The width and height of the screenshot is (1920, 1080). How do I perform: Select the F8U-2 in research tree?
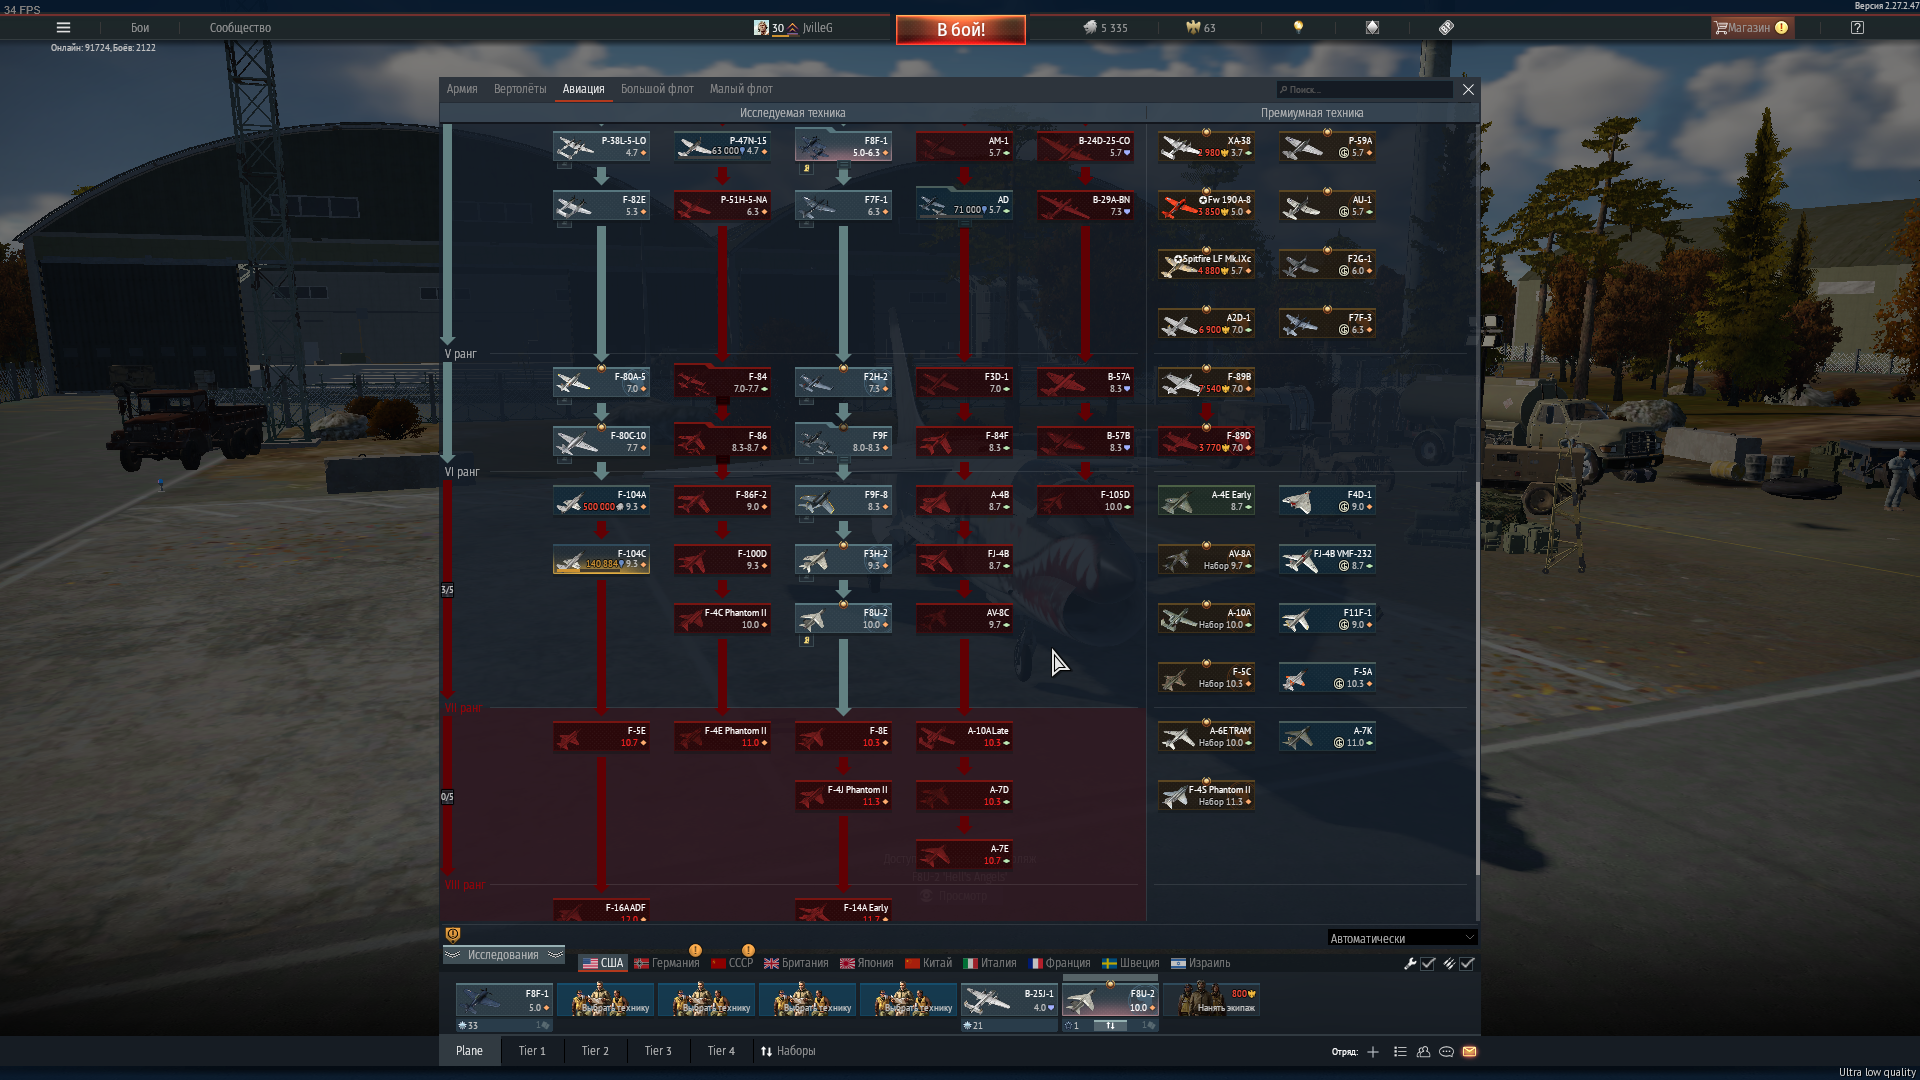pos(843,619)
